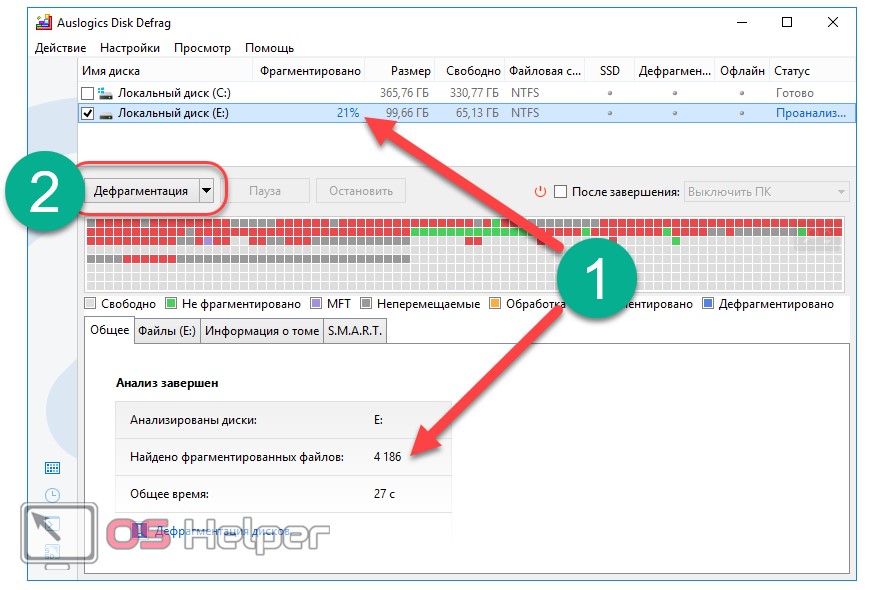
Task: Open the Помощь menu
Action: (x=269, y=48)
